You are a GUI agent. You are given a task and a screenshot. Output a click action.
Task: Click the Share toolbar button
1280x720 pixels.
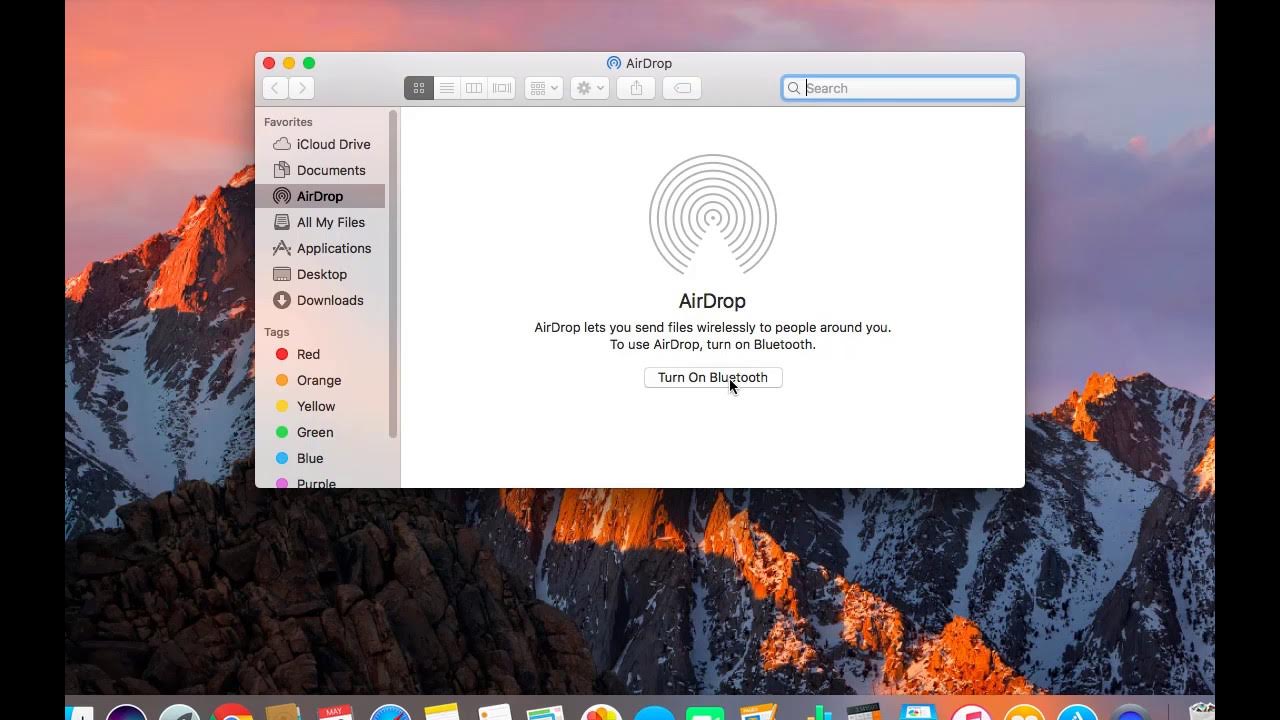(x=636, y=88)
